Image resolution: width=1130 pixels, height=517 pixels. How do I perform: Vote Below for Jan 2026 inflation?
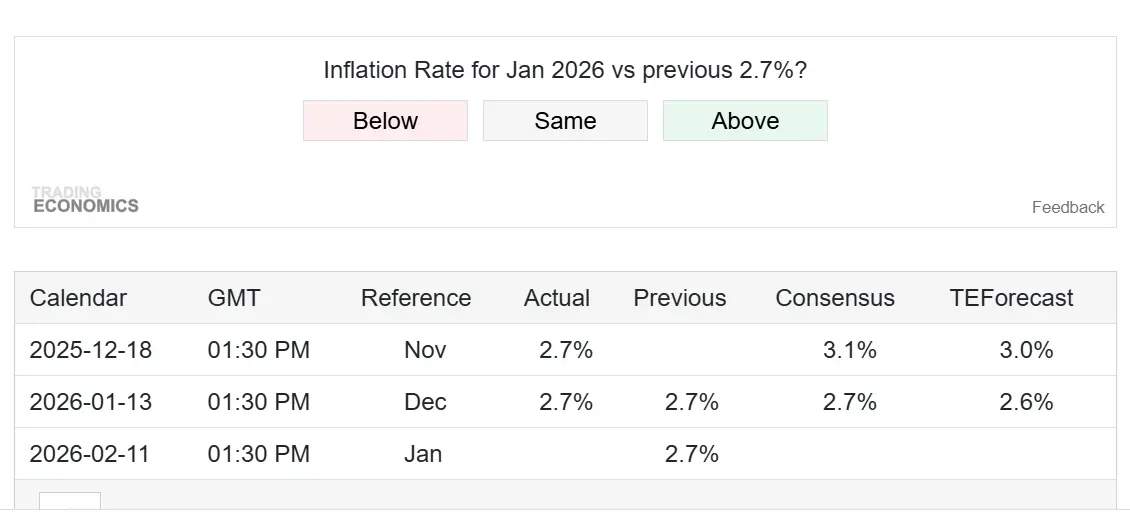click(x=385, y=121)
